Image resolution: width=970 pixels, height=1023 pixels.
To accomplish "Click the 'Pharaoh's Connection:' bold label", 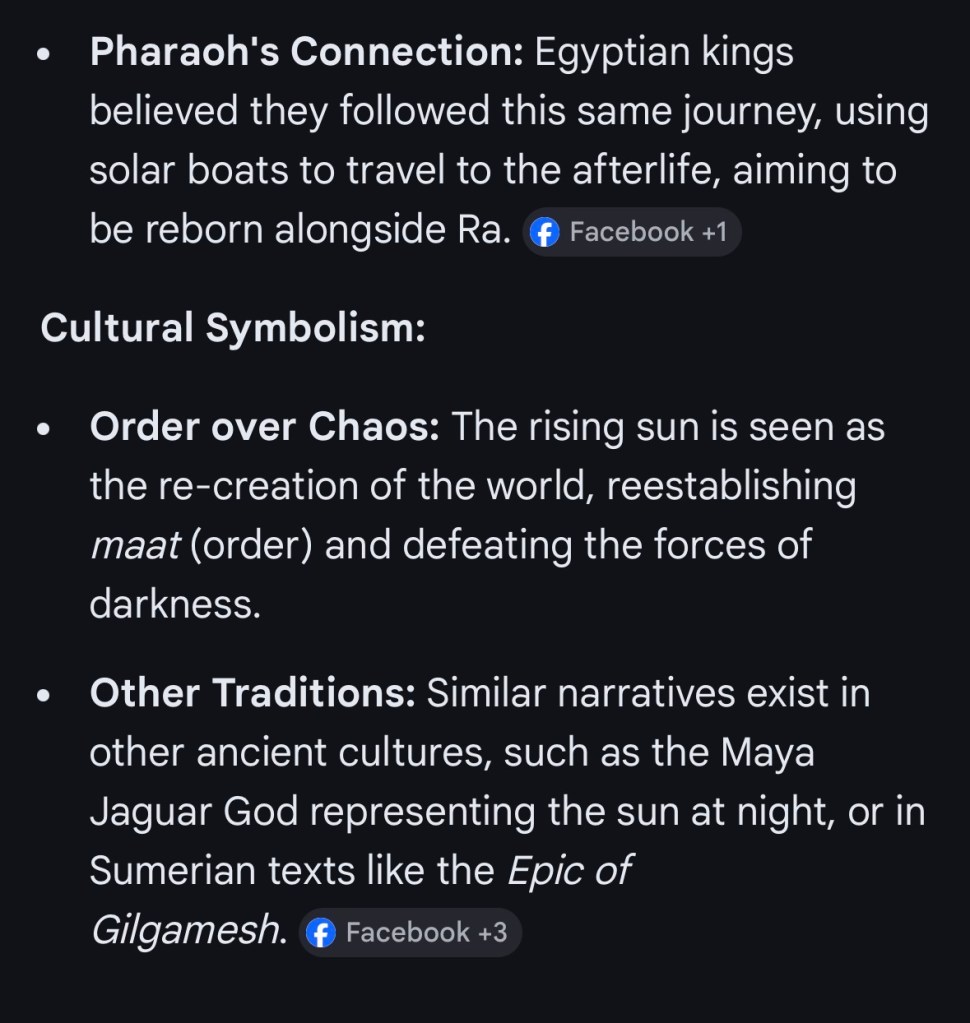I will [x=306, y=52].
